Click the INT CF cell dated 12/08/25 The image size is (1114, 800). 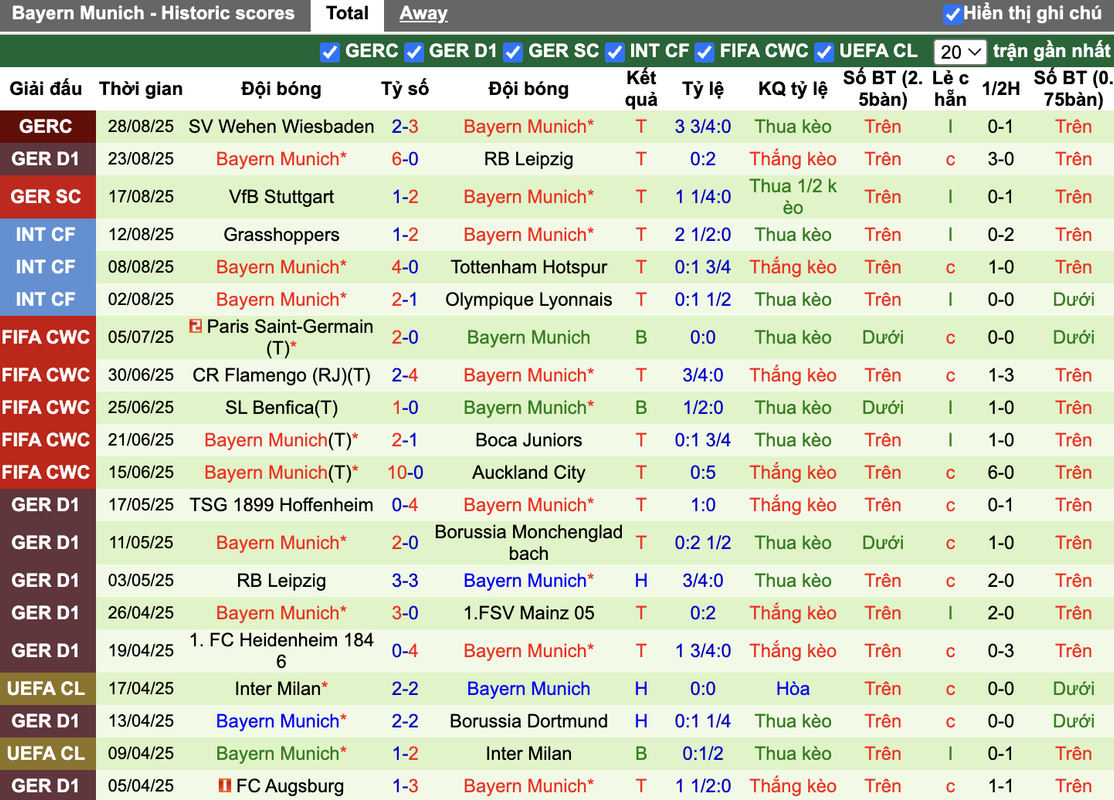pos(48,234)
